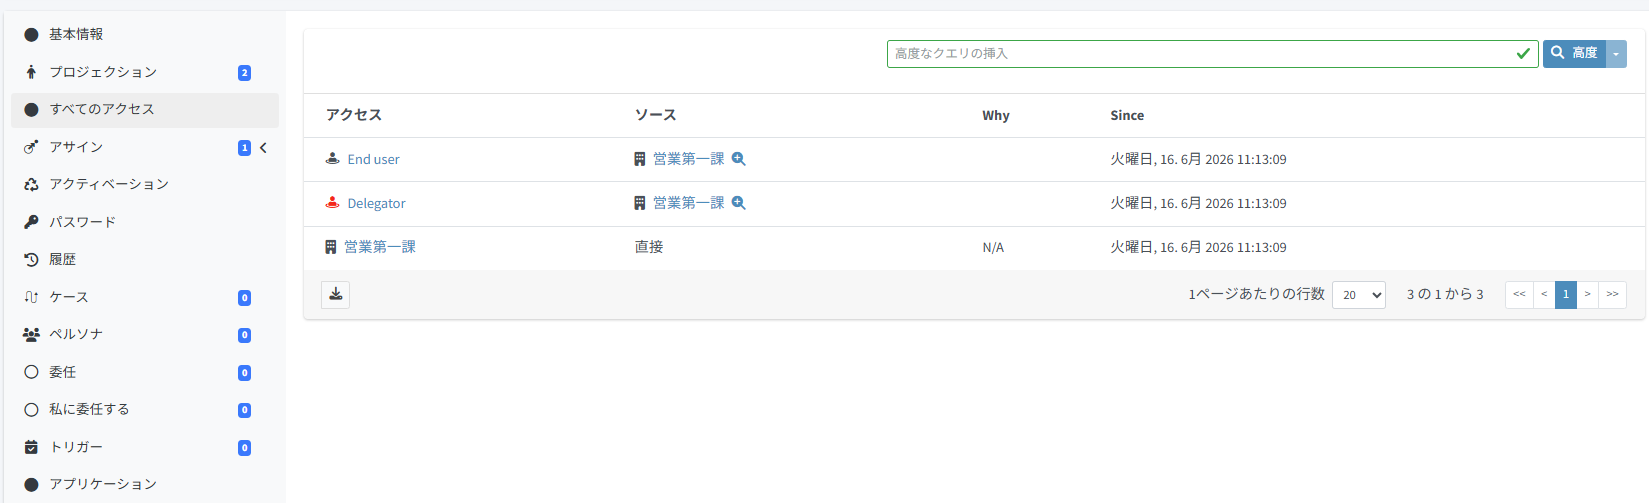The image size is (1649, 503).
Task: Click the circle icon beside すべてのアクセス
Action: pos(31,110)
